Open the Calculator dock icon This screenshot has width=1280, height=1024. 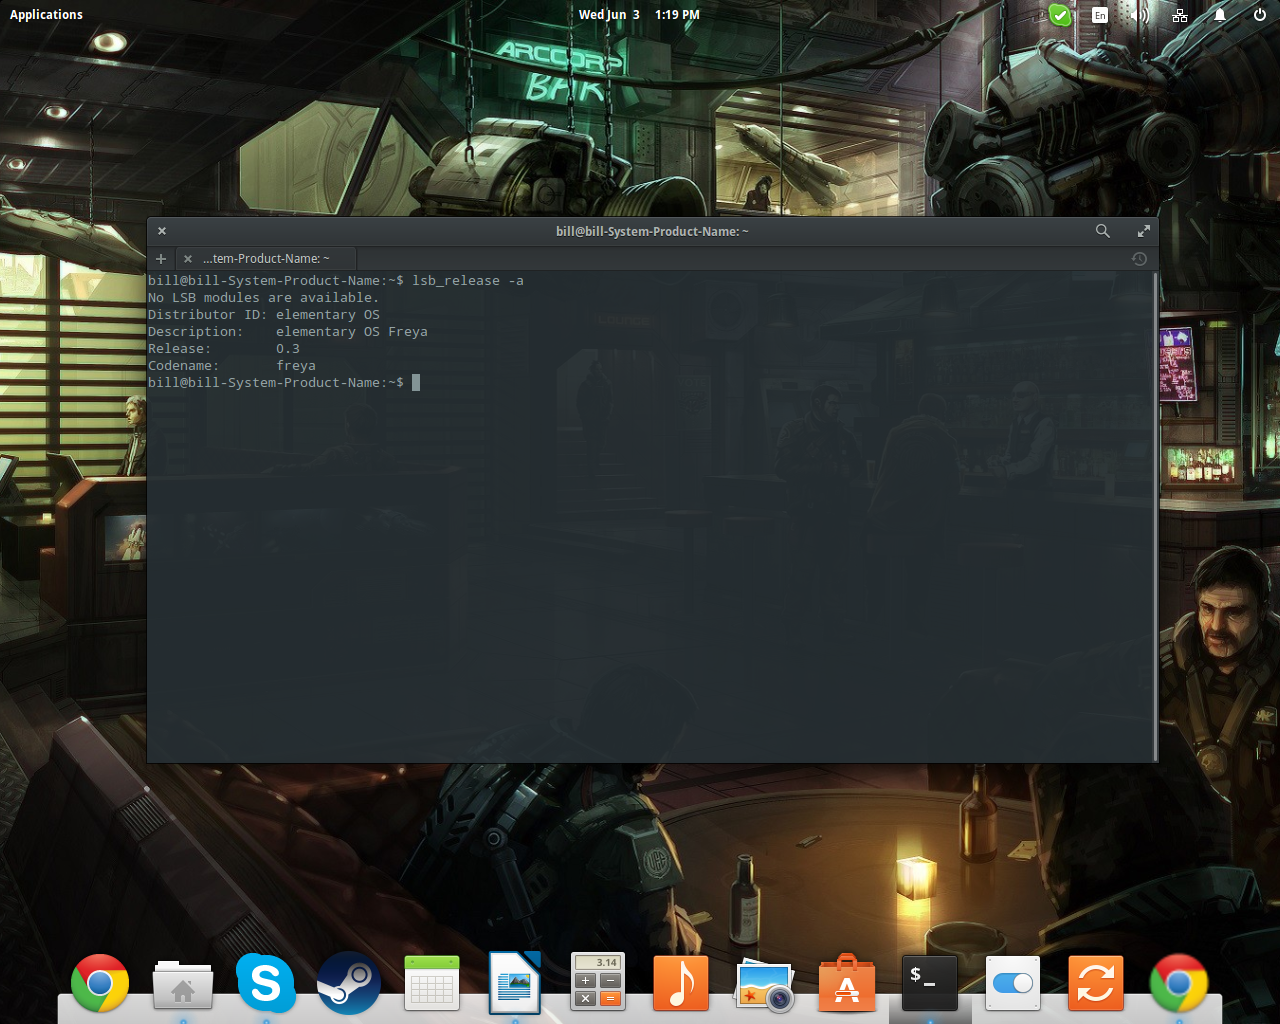[x=598, y=982]
